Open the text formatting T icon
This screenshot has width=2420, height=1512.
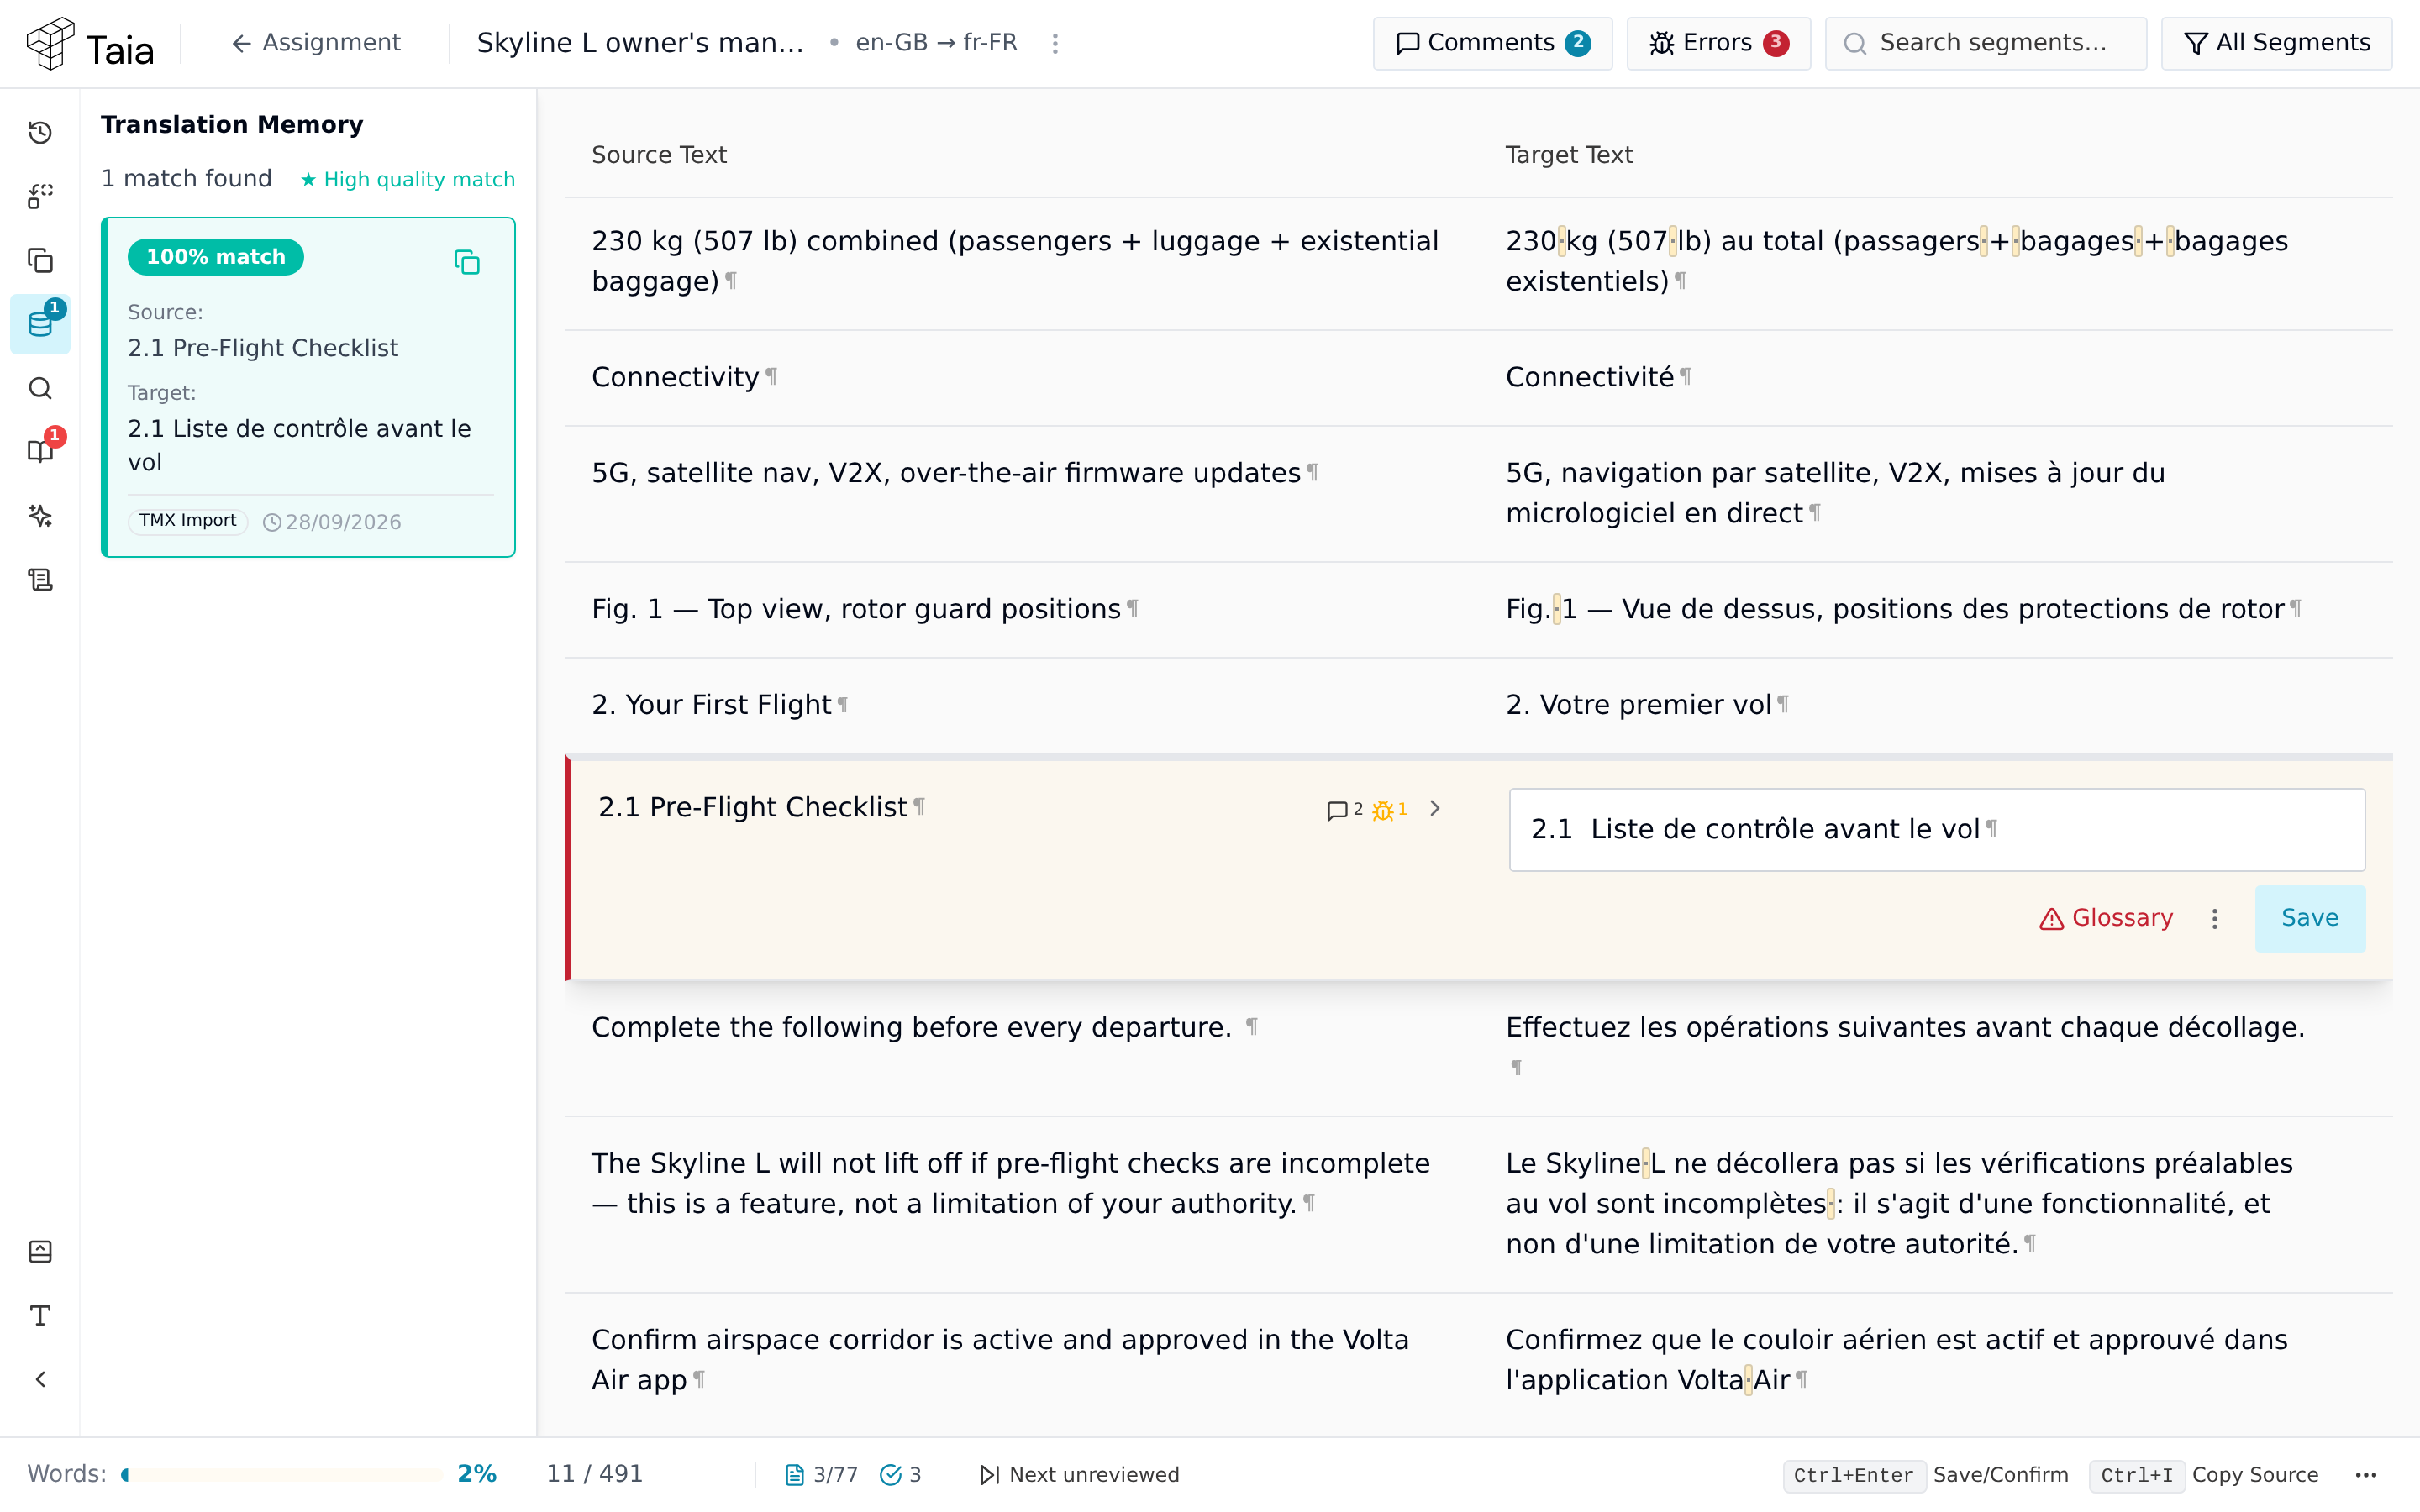point(40,1315)
